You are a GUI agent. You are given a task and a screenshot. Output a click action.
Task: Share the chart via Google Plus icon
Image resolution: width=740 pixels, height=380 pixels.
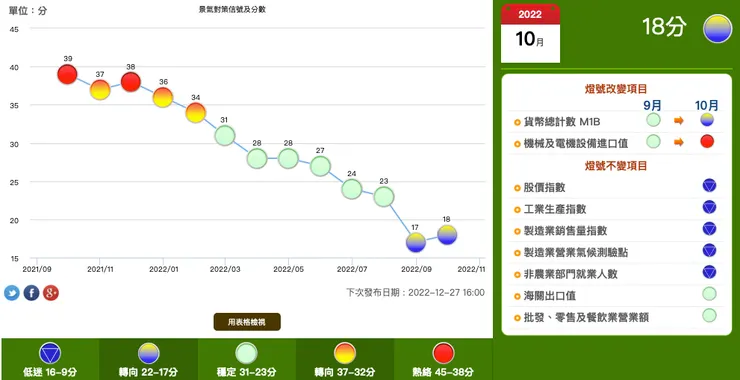point(50,293)
